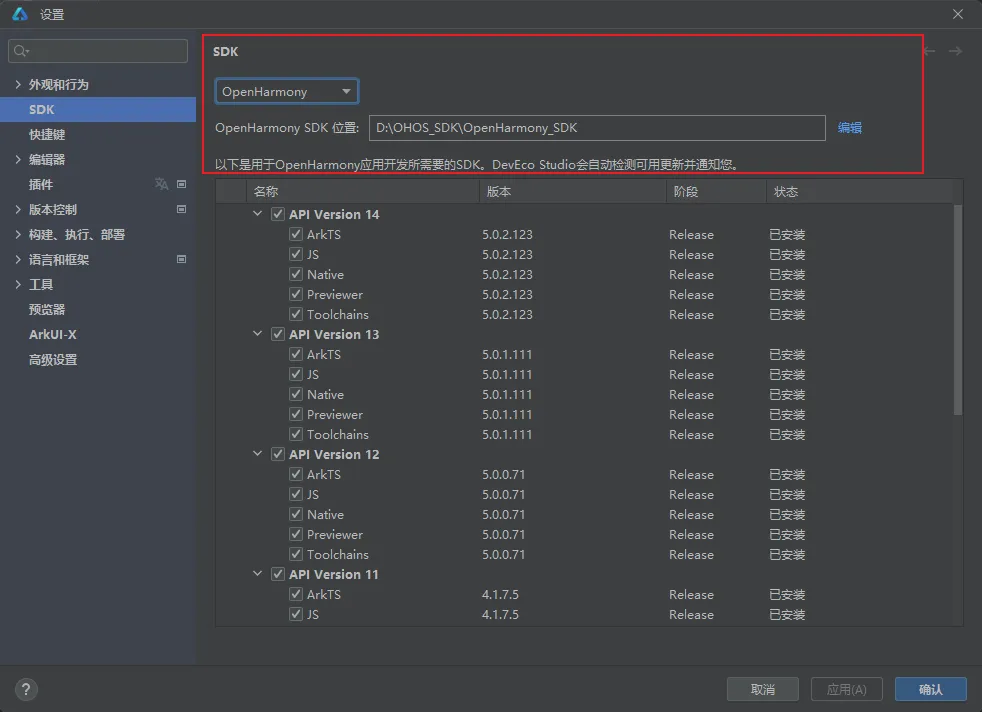Click the OpenHarmony SDK location input field
The height and width of the screenshot is (712, 982).
click(597, 128)
